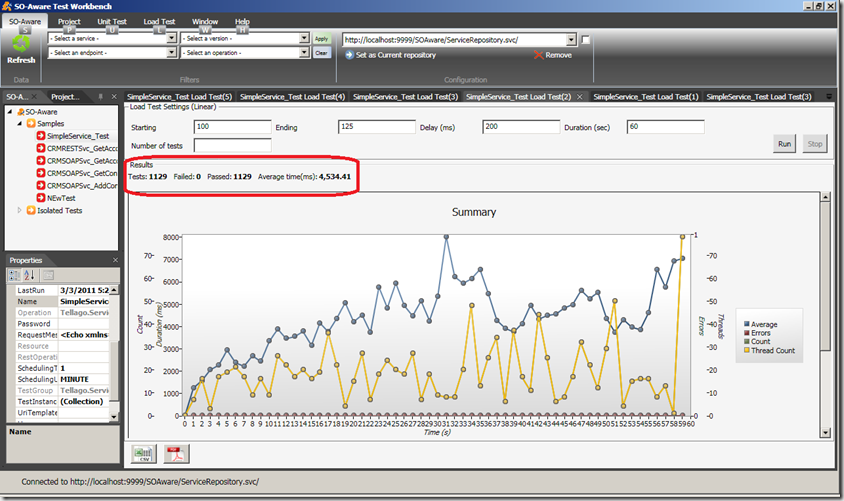Close the SimpleService_Test Load Test(2) tab
Viewport: 844px width, 501px height.
click(x=580, y=97)
